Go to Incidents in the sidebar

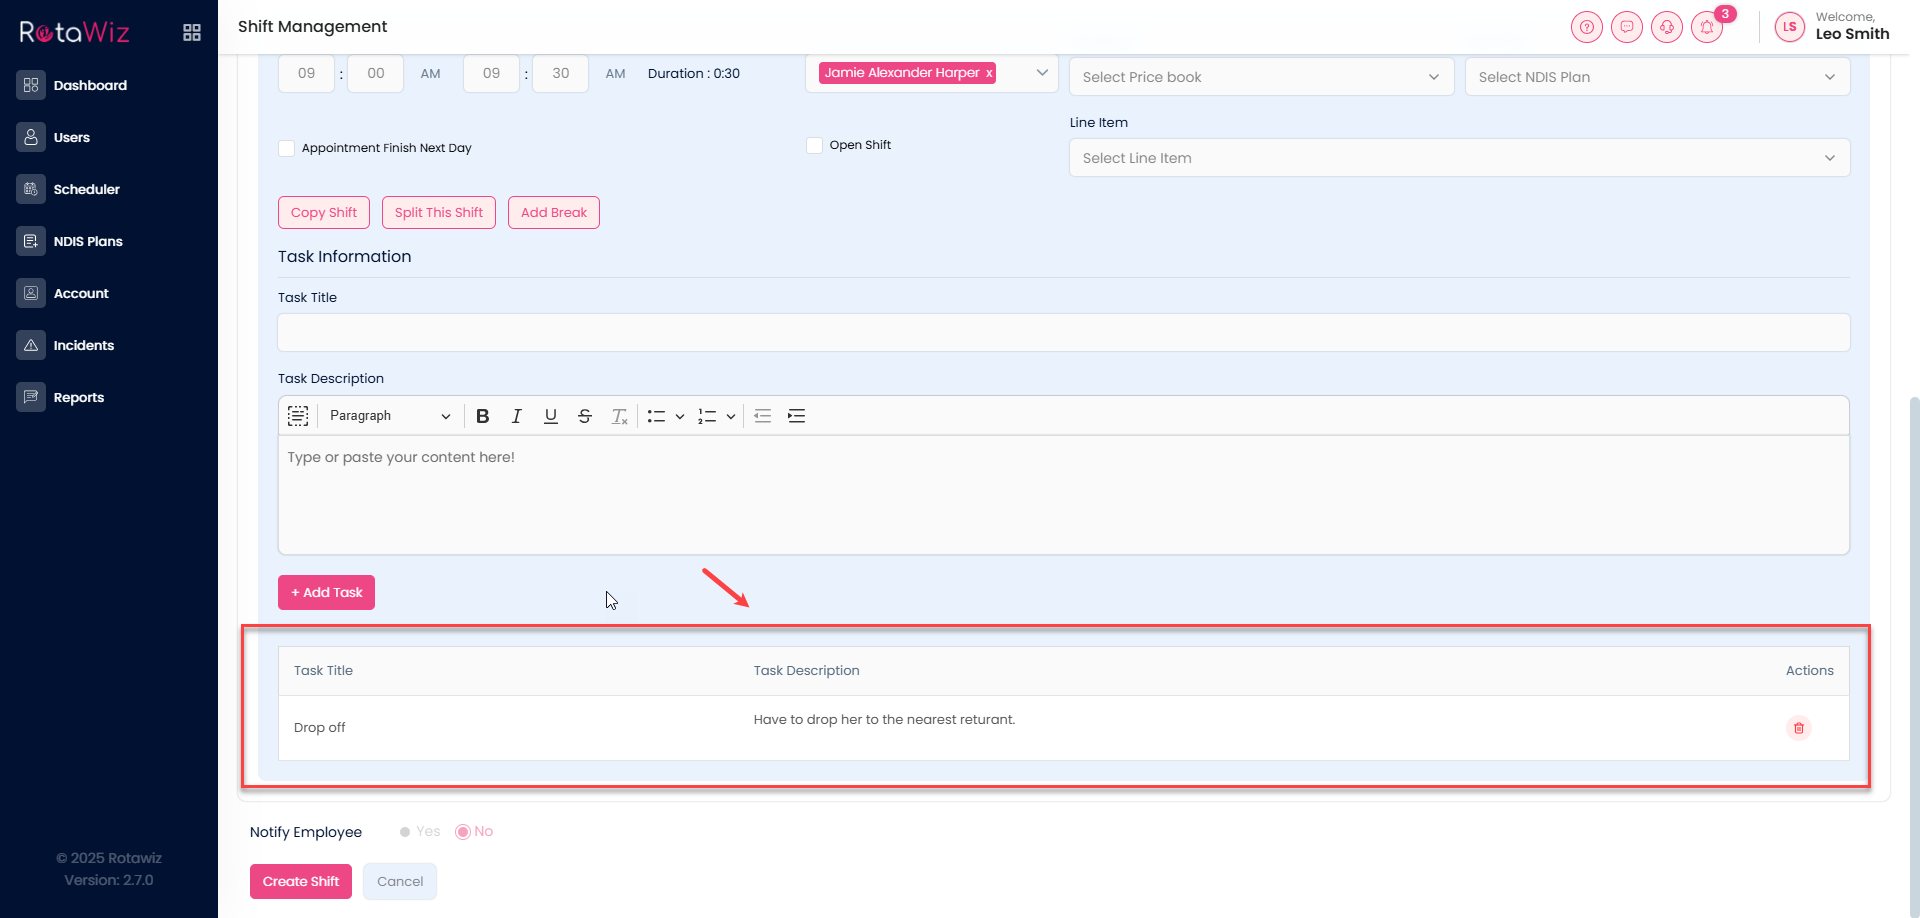[x=83, y=345]
